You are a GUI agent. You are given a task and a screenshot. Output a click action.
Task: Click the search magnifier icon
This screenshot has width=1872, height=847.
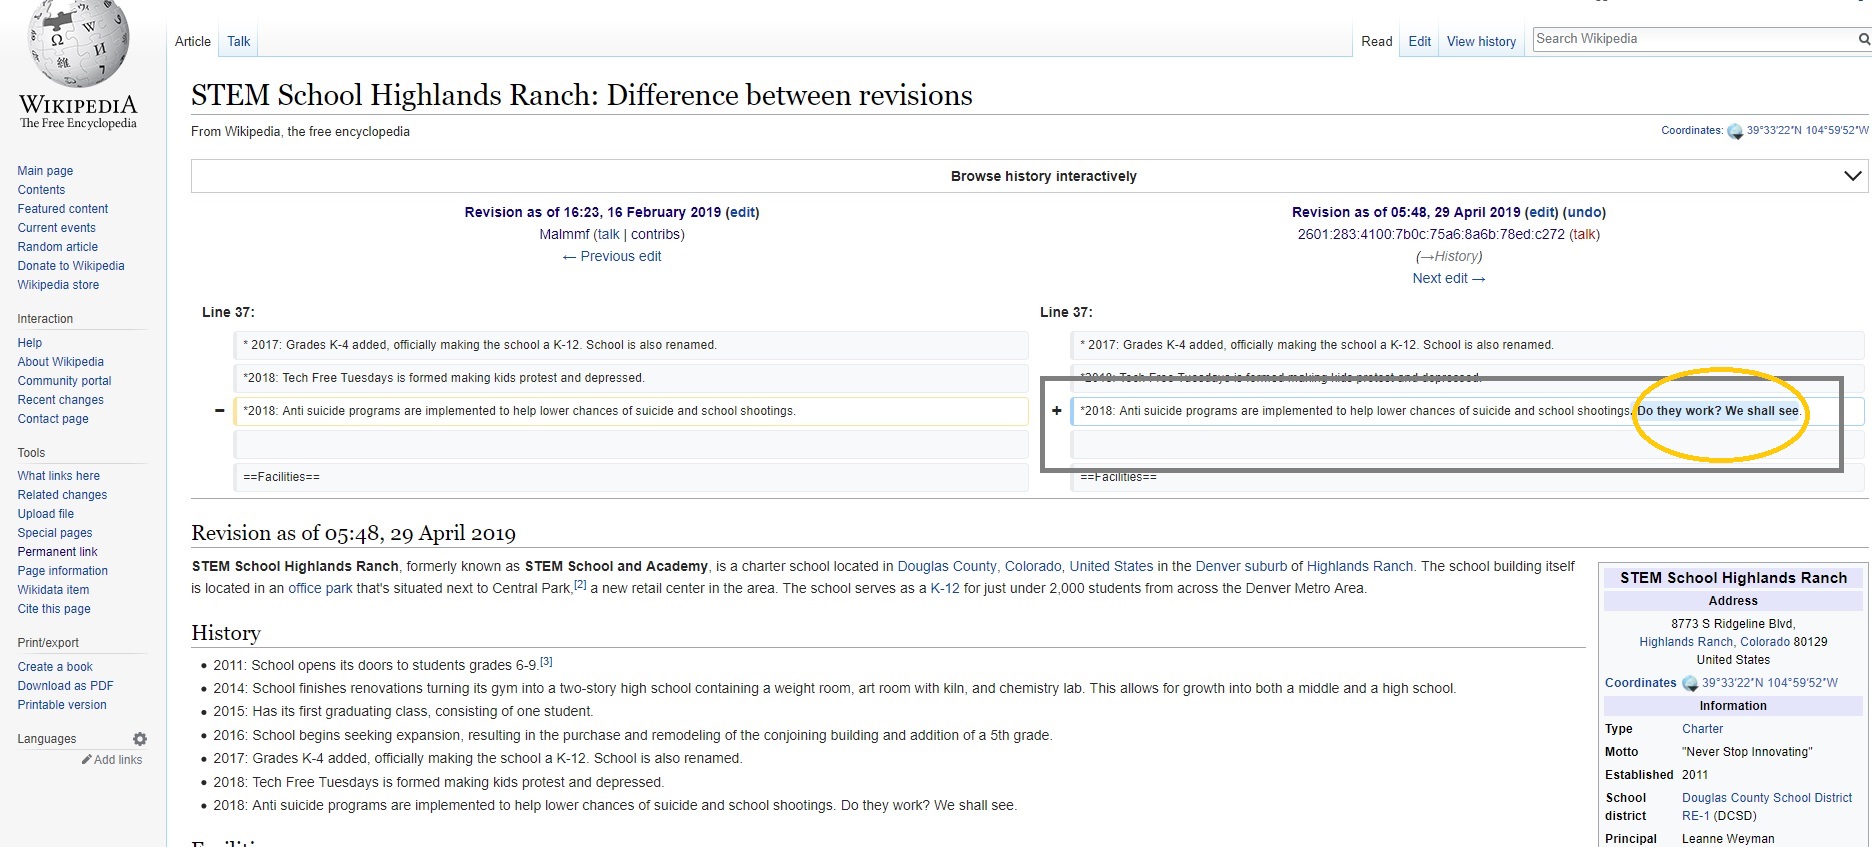tap(1864, 39)
